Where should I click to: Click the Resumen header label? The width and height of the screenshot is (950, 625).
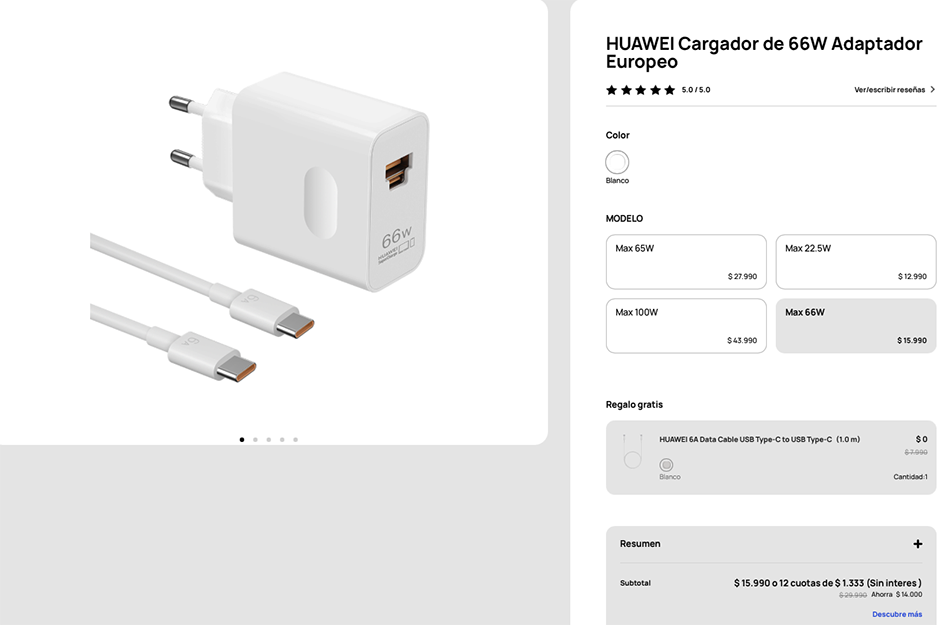pyautogui.click(x=640, y=544)
